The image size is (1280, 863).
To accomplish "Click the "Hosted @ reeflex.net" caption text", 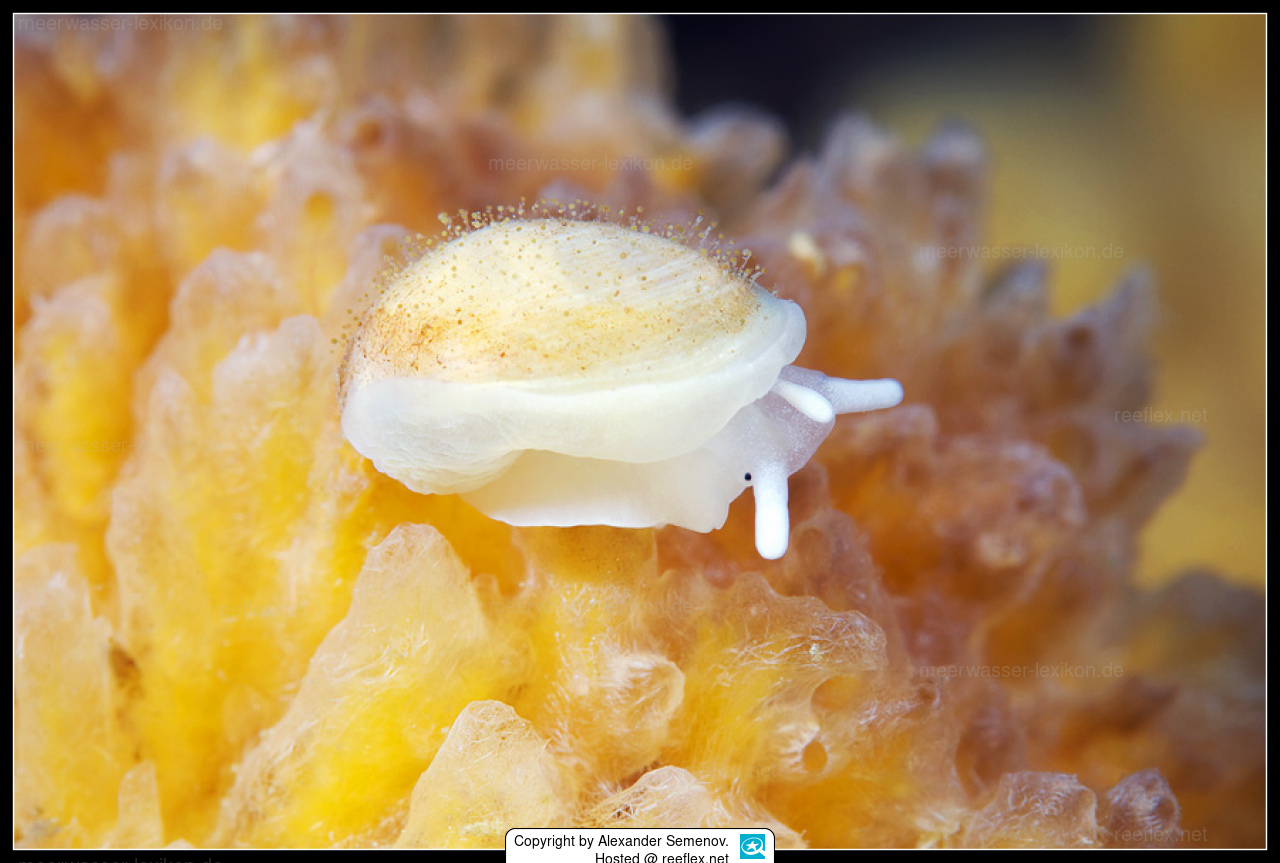I will point(661,857).
